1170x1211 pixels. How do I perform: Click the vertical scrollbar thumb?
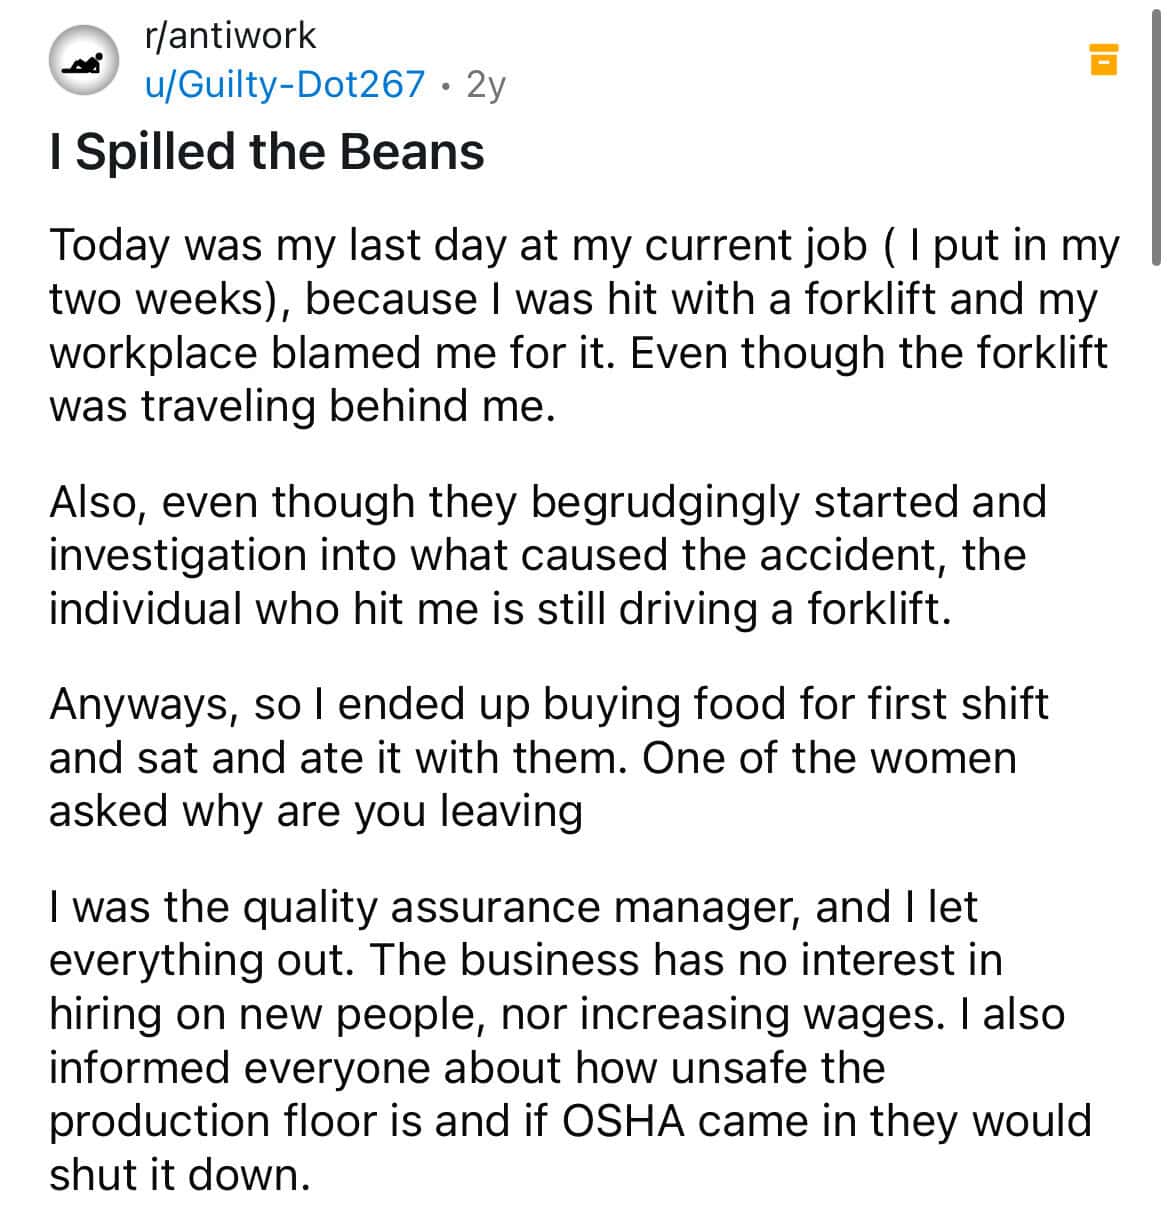click(x=1157, y=130)
